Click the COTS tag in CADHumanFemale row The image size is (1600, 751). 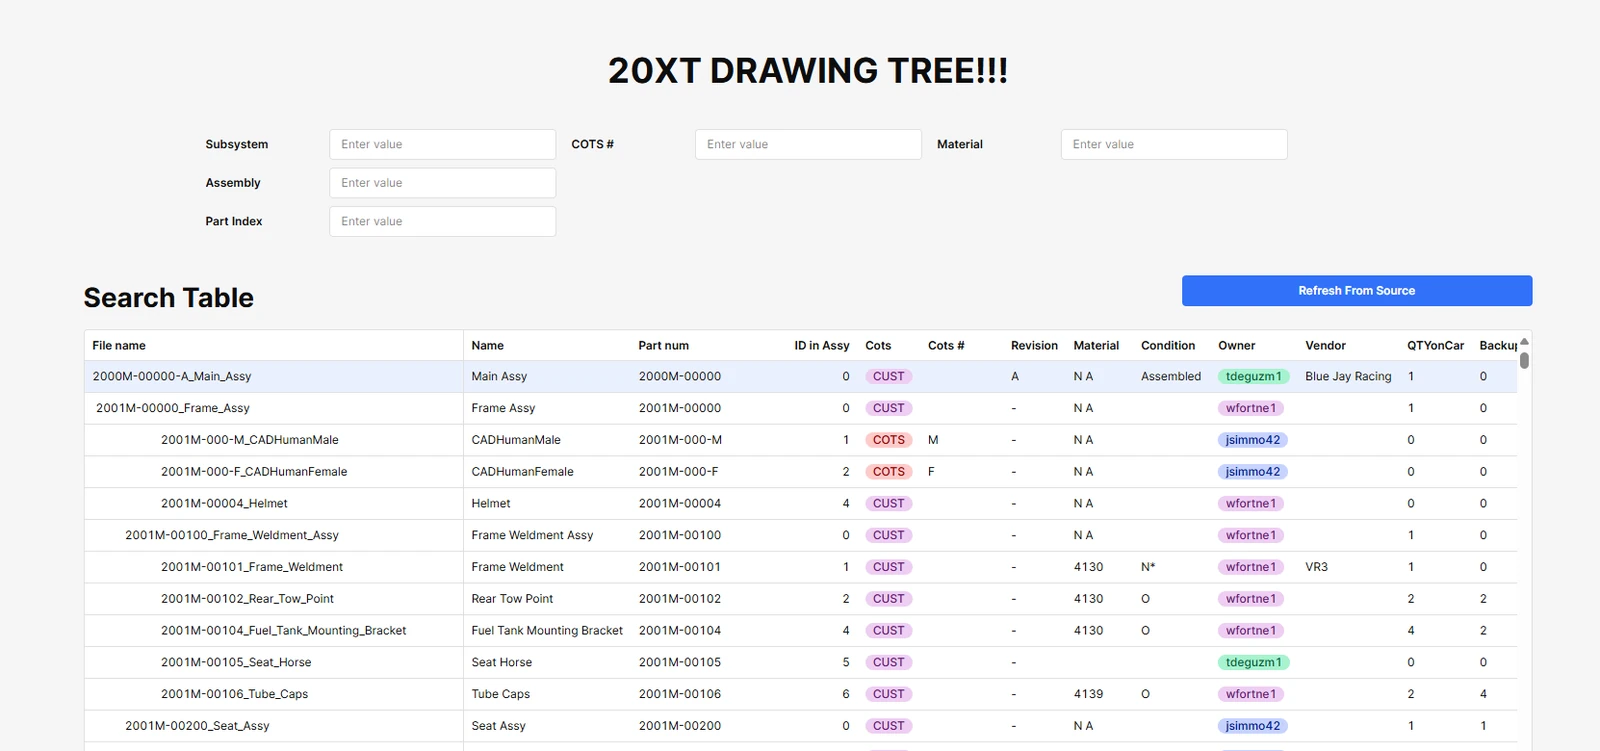pyautogui.click(x=888, y=472)
